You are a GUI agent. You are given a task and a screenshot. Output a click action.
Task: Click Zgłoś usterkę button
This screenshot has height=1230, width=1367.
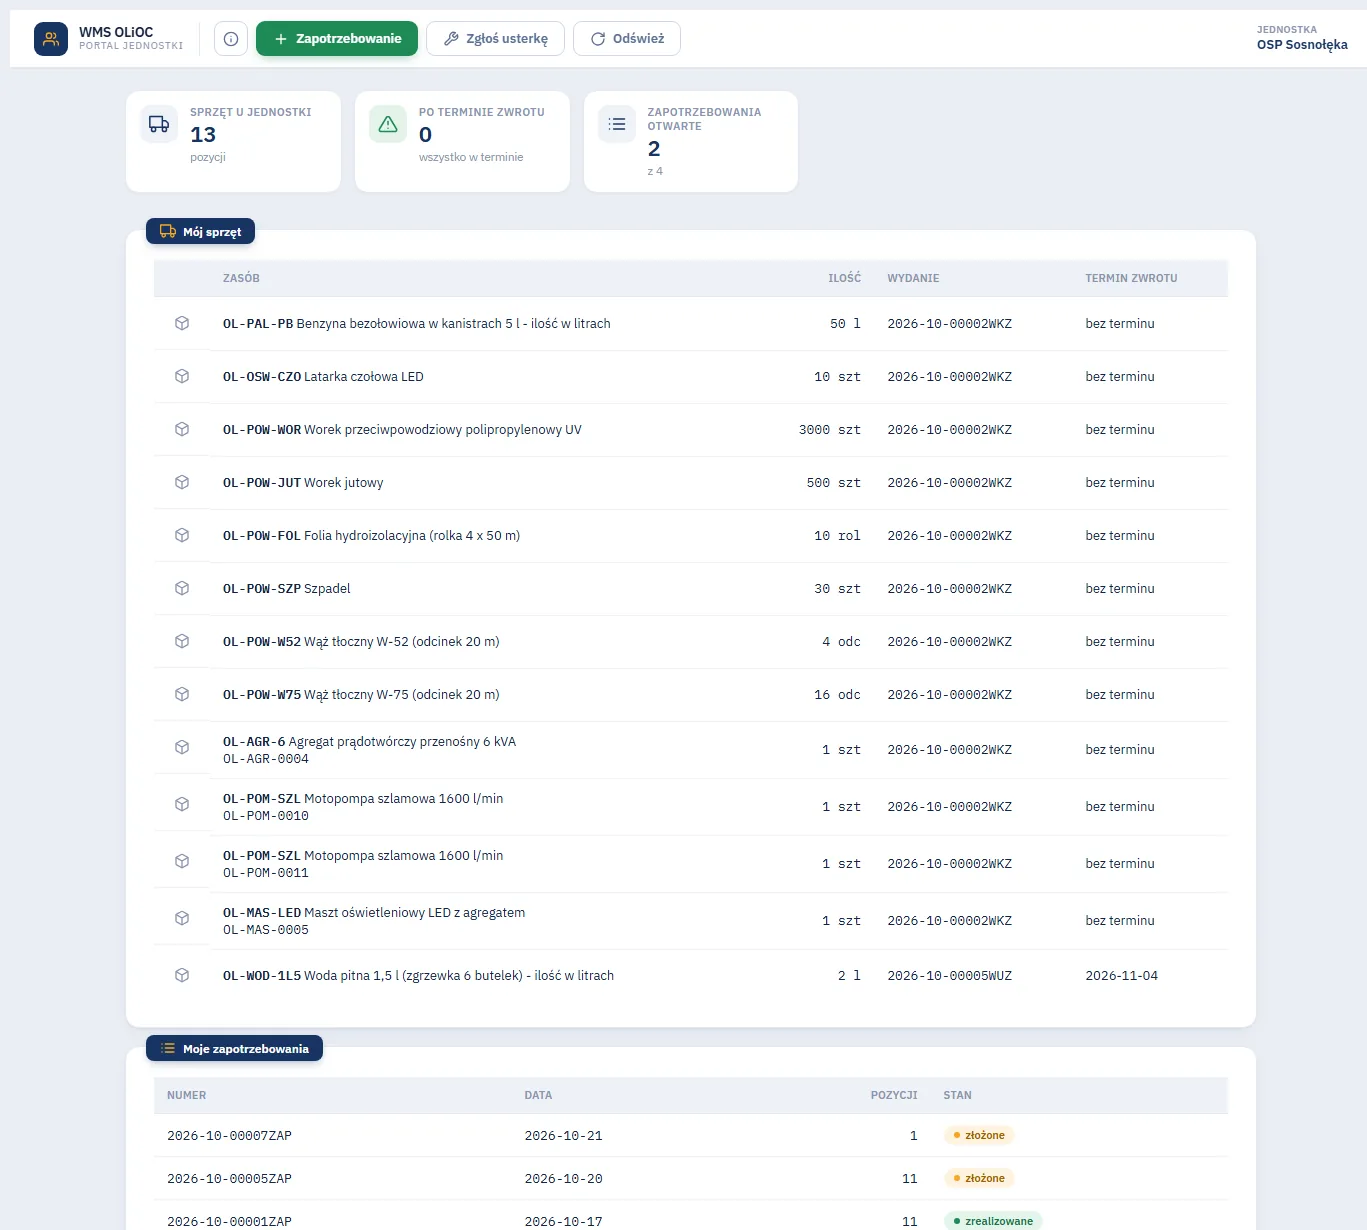495,39
